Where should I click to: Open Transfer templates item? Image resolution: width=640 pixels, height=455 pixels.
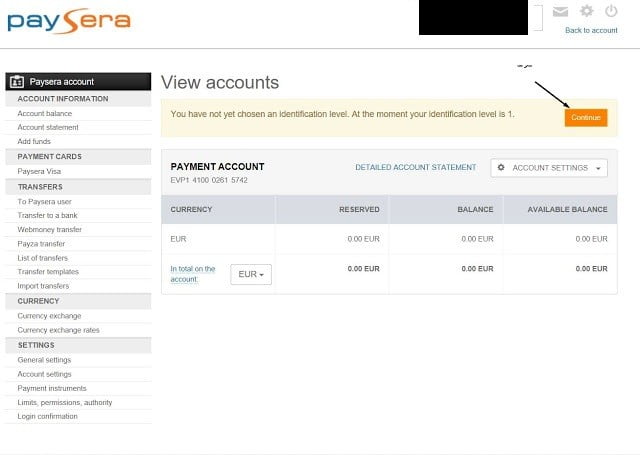(x=48, y=271)
